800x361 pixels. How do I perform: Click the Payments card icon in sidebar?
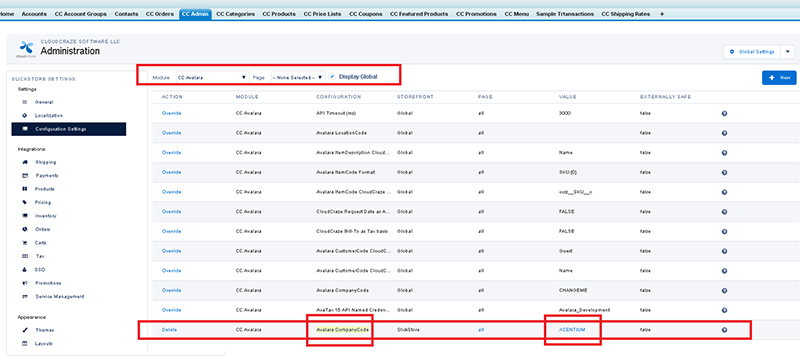click(24, 175)
